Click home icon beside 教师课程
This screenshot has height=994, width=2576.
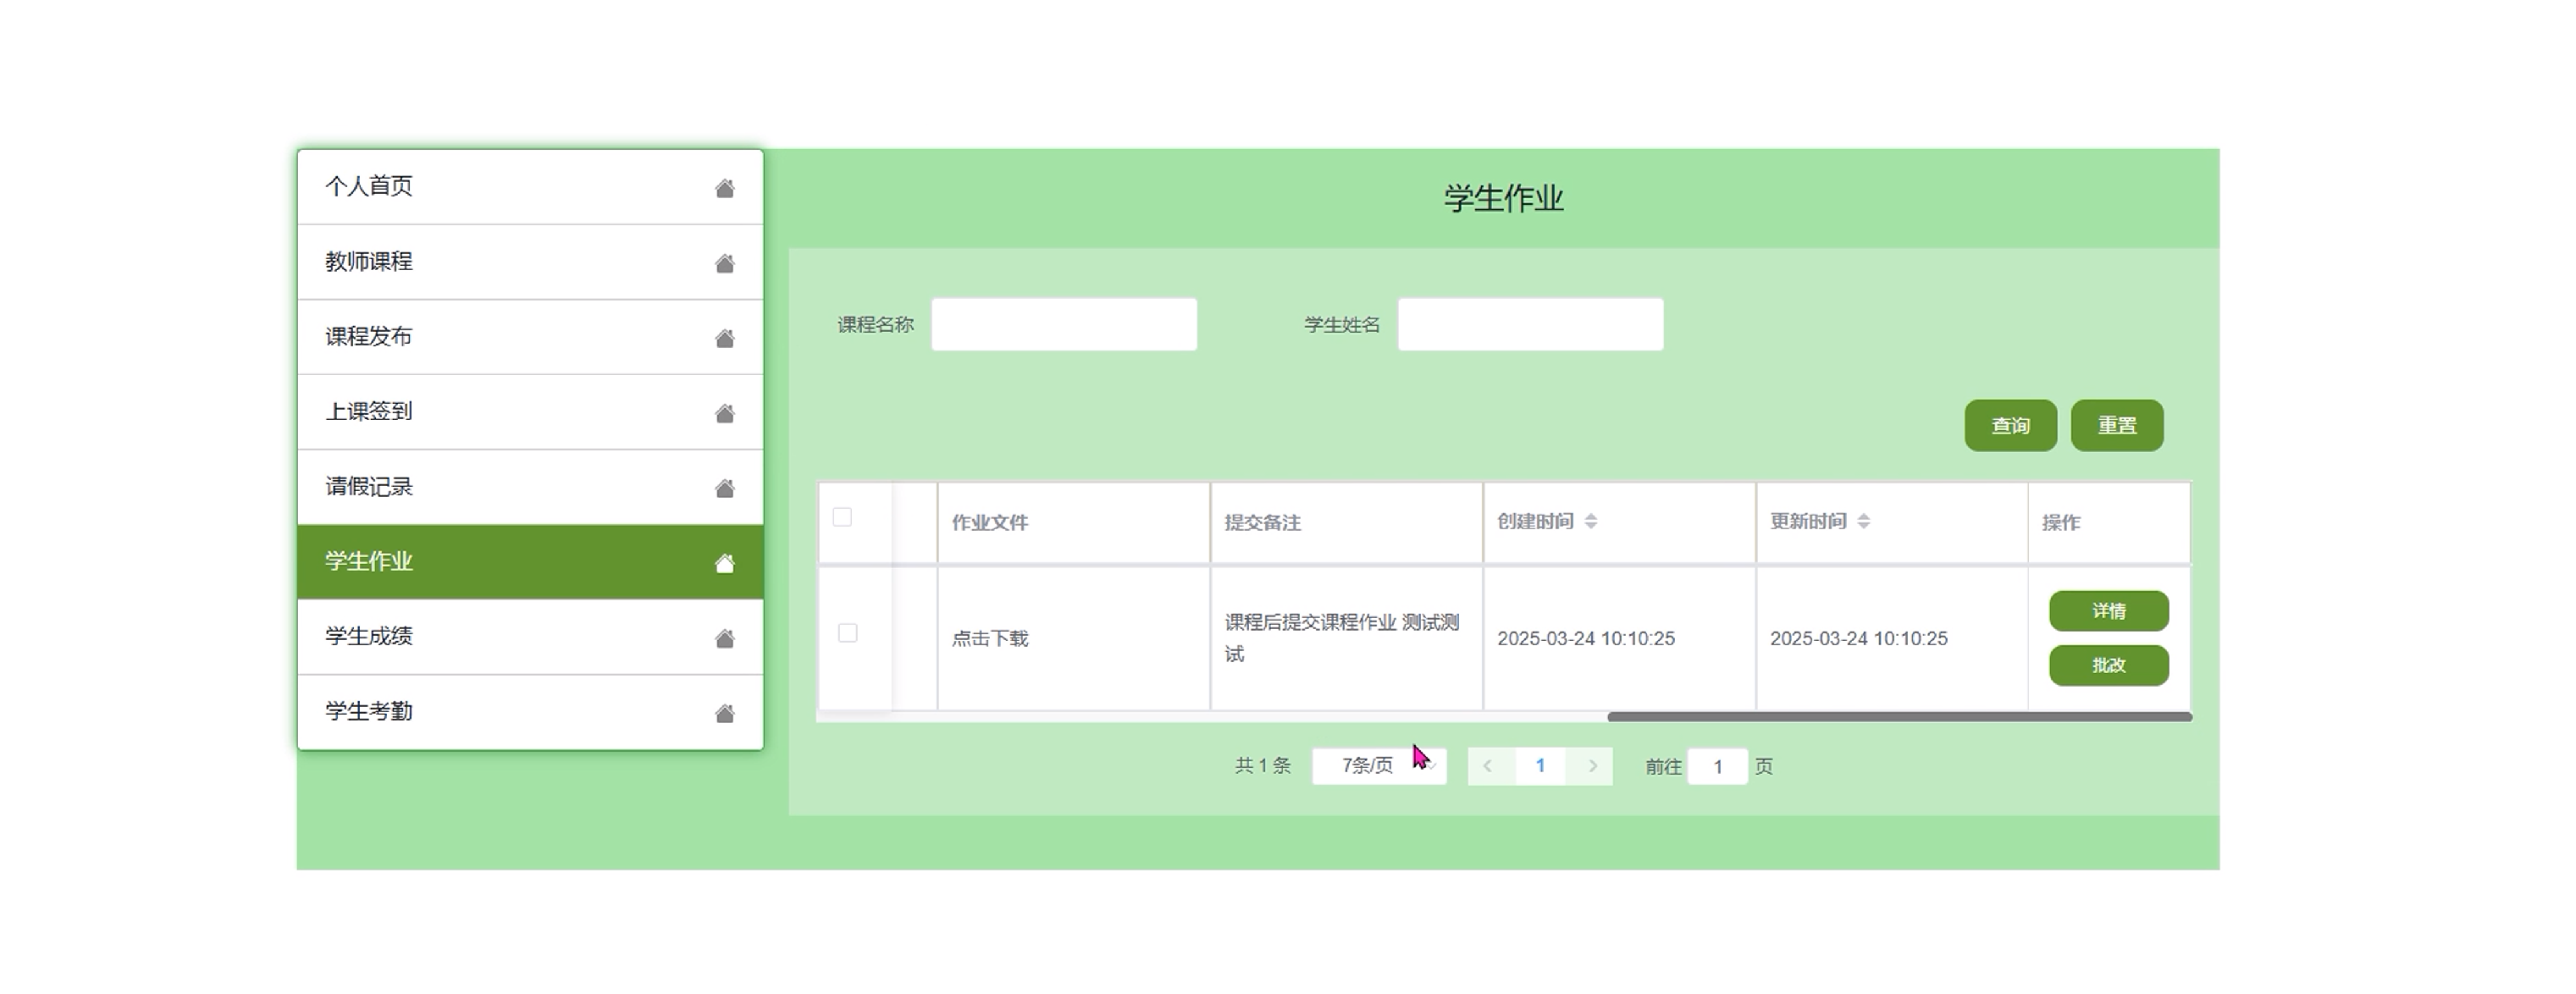point(724,263)
